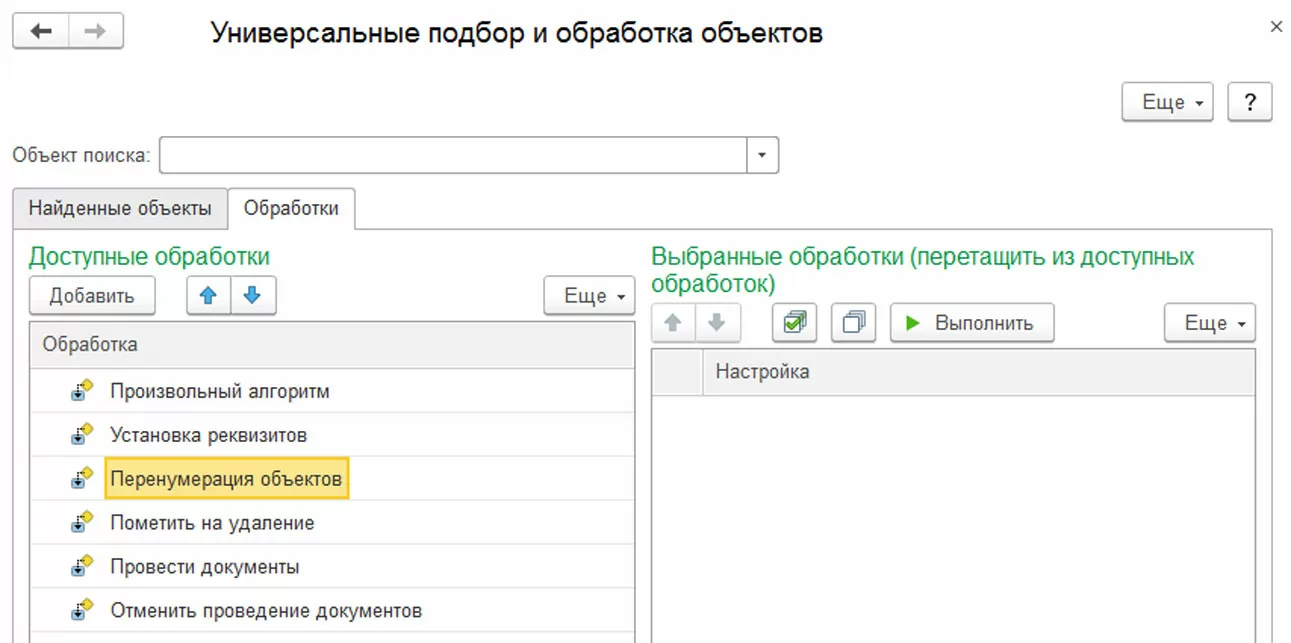Expand the Объект поиска dropdown arrow
This screenshot has height=643, width=1291.
pyautogui.click(x=763, y=155)
